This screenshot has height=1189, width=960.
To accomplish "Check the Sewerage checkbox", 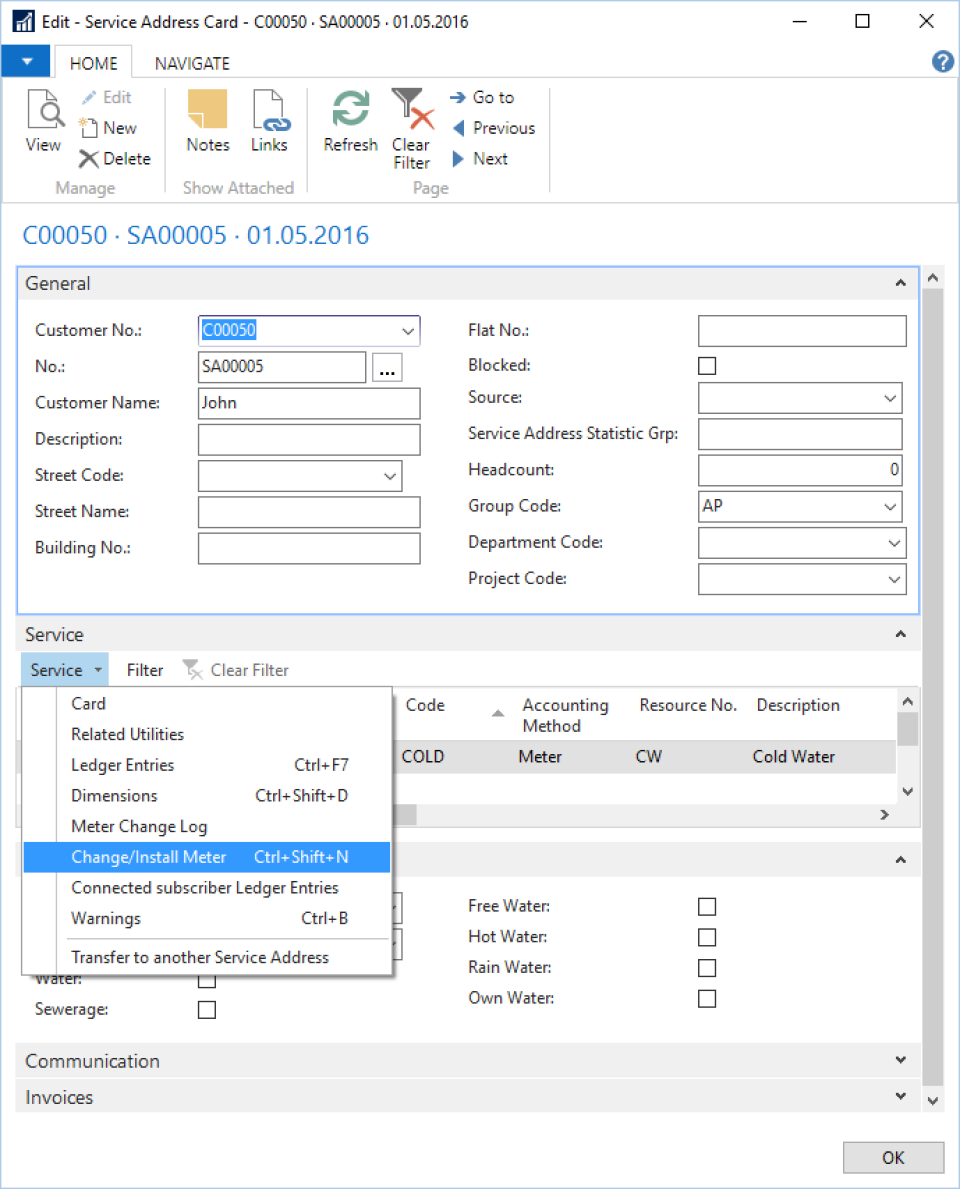I will [207, 1009].
